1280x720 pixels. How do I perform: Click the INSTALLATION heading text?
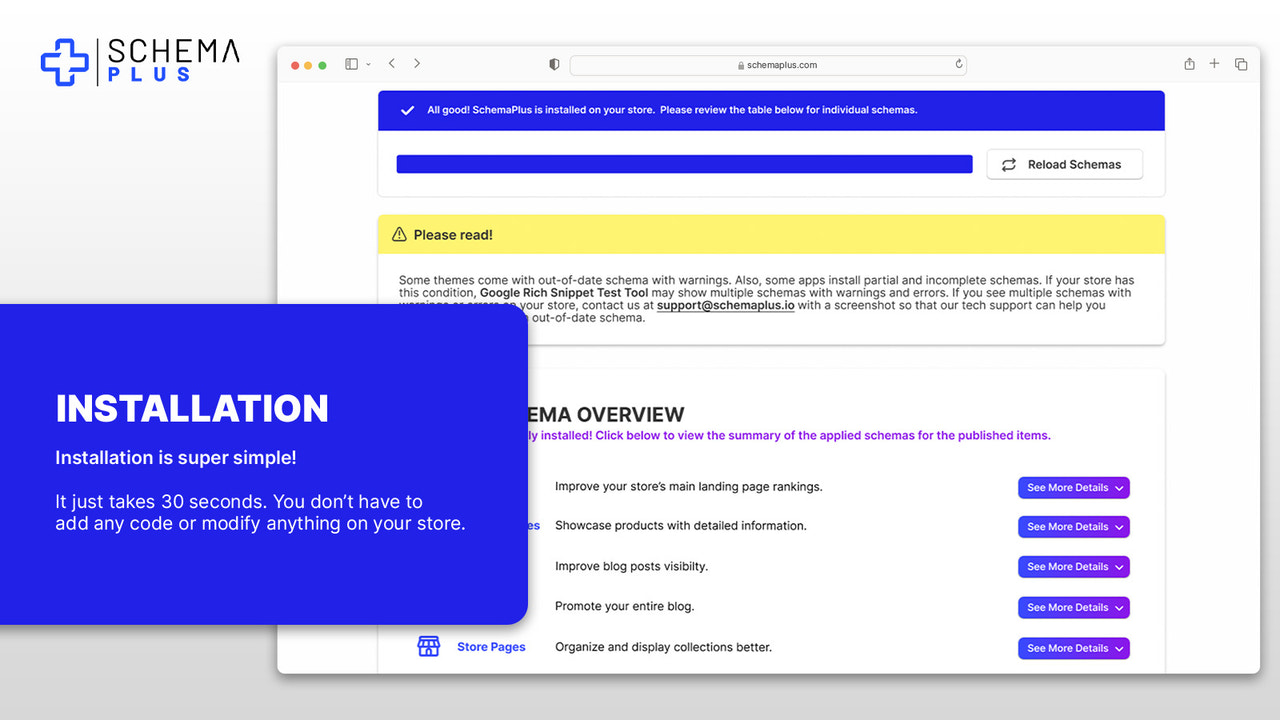tap(192, 408)
